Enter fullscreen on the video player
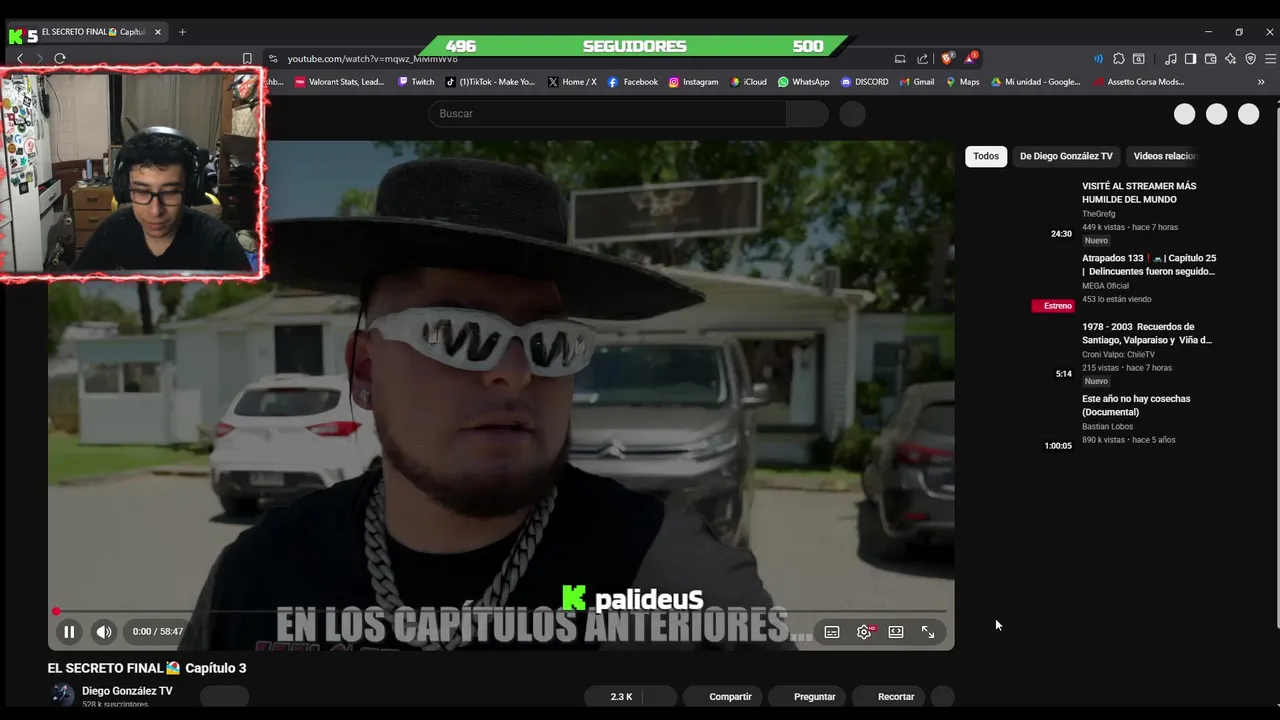 [928, 632]
